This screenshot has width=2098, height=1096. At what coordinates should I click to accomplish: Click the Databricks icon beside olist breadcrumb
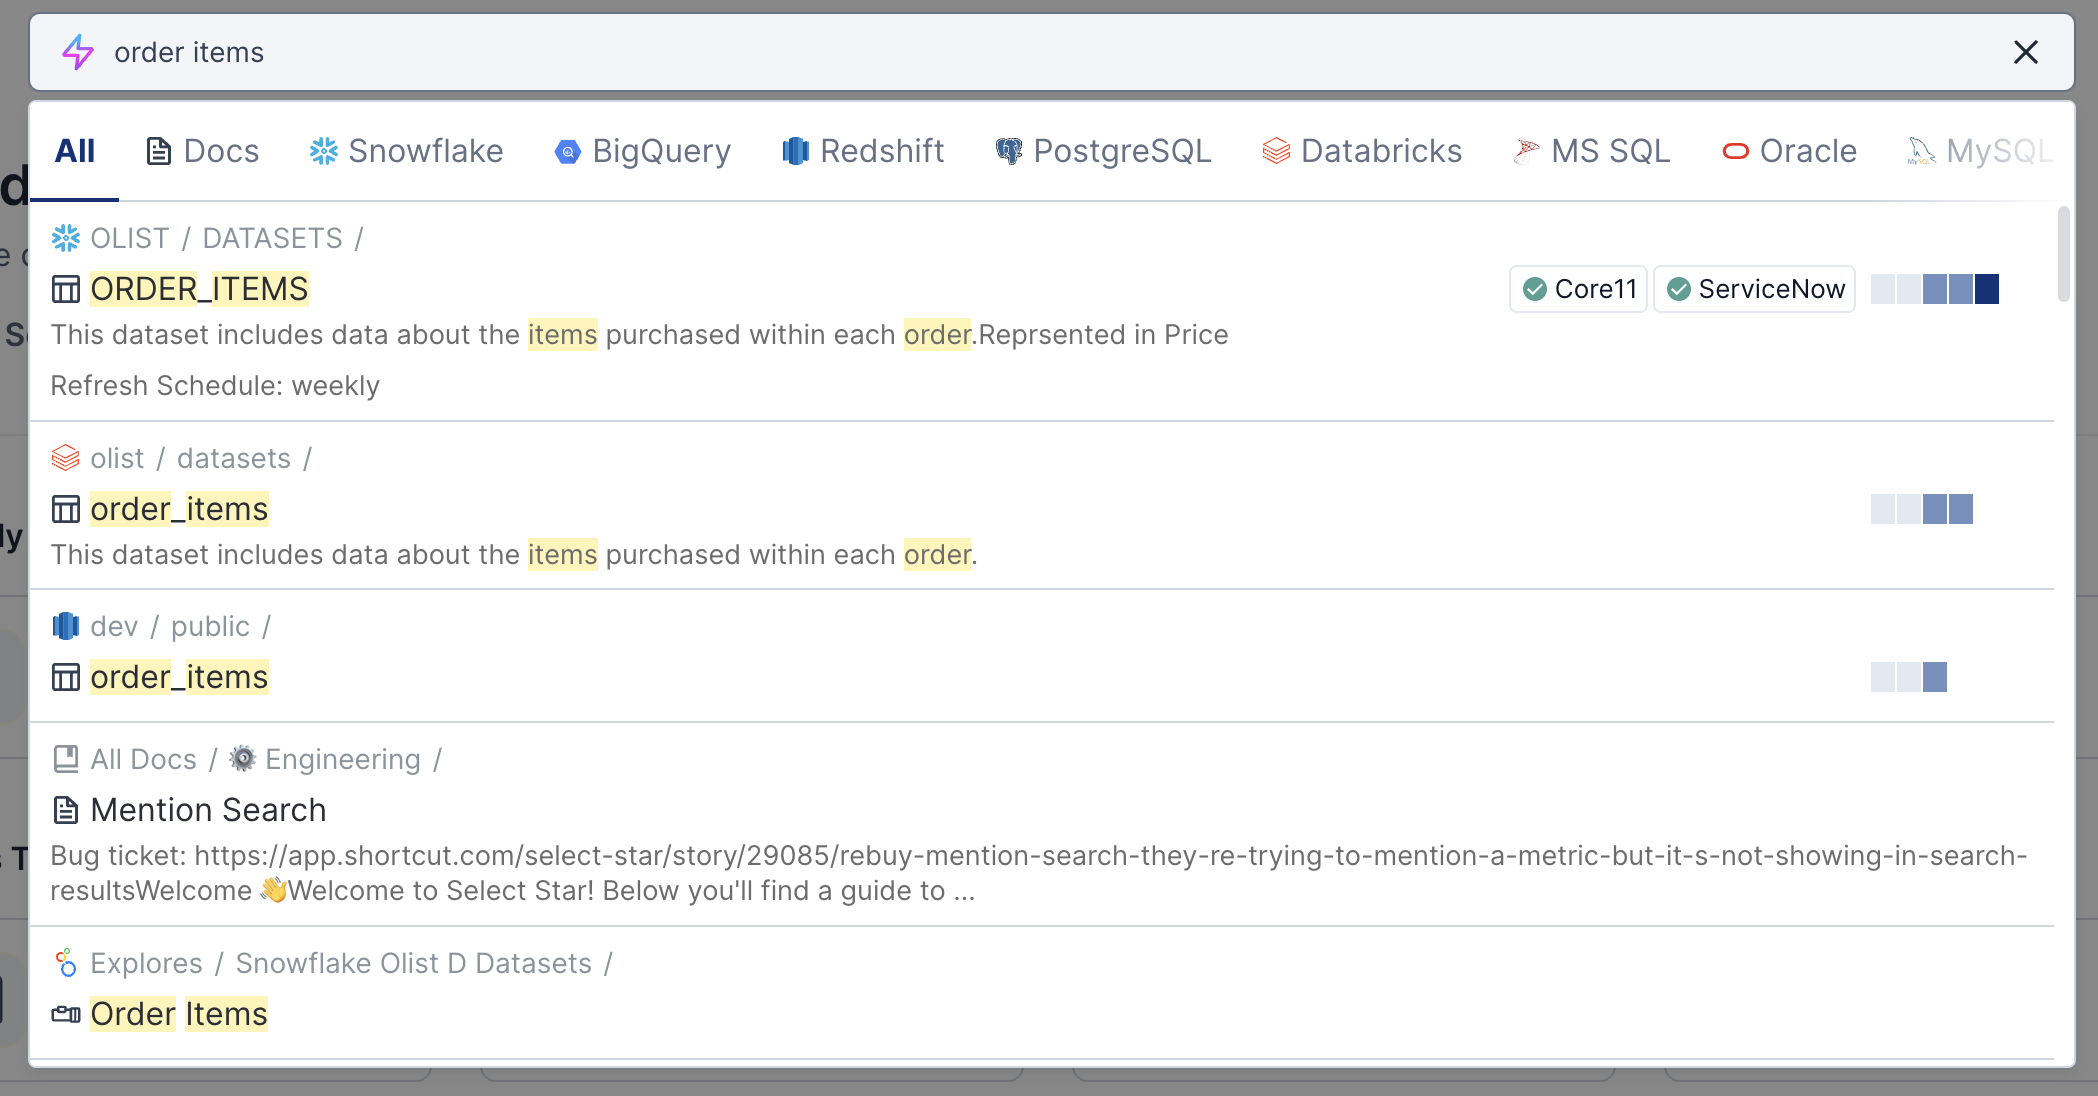66,458
